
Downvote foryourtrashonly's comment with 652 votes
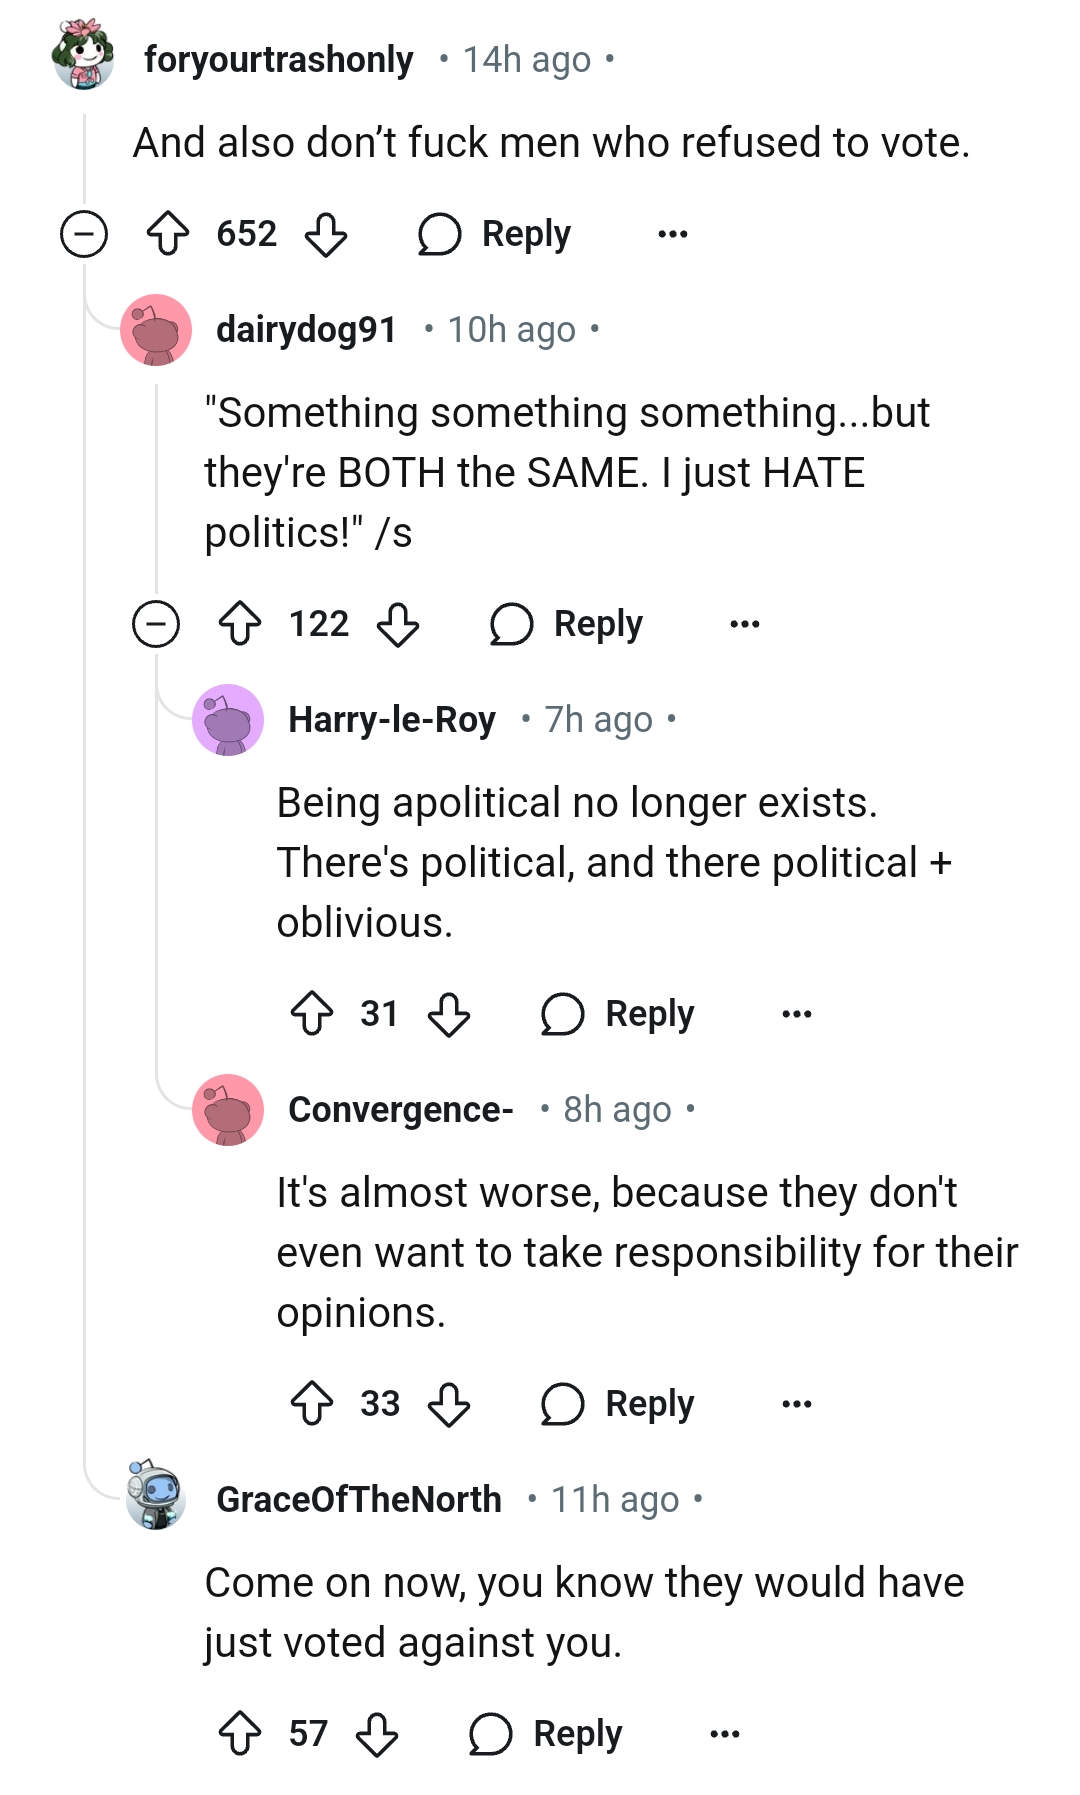click(x=326, y=234)
